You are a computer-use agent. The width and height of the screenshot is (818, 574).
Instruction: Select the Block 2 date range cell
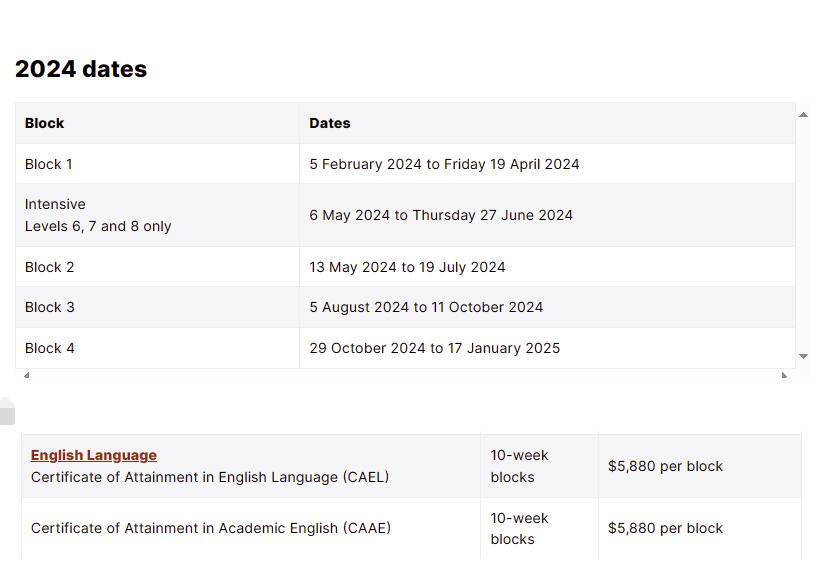[x=547, y=267]
